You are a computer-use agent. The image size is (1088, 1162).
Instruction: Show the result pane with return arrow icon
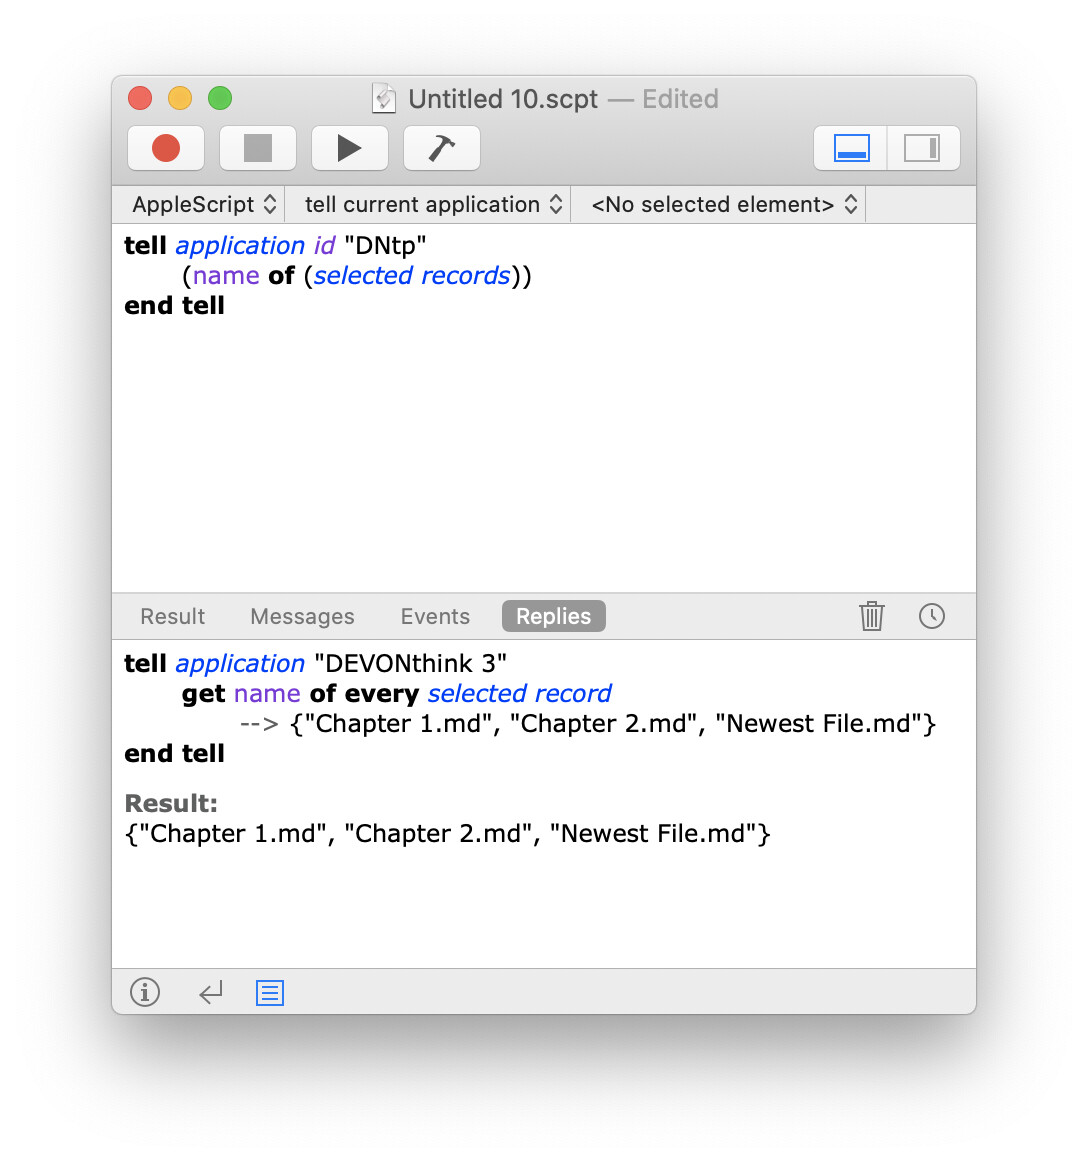click(x=210, y=992)
